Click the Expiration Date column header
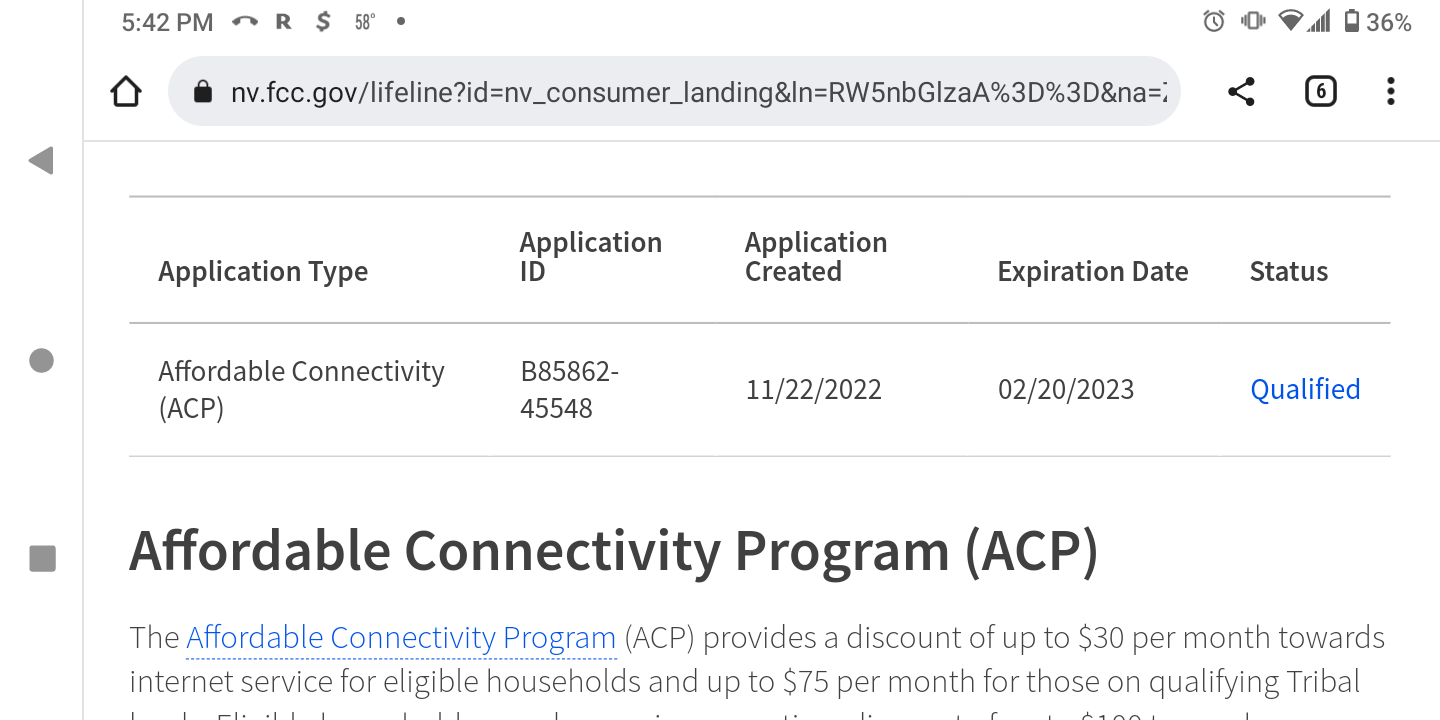 (x=1093, y=272)
